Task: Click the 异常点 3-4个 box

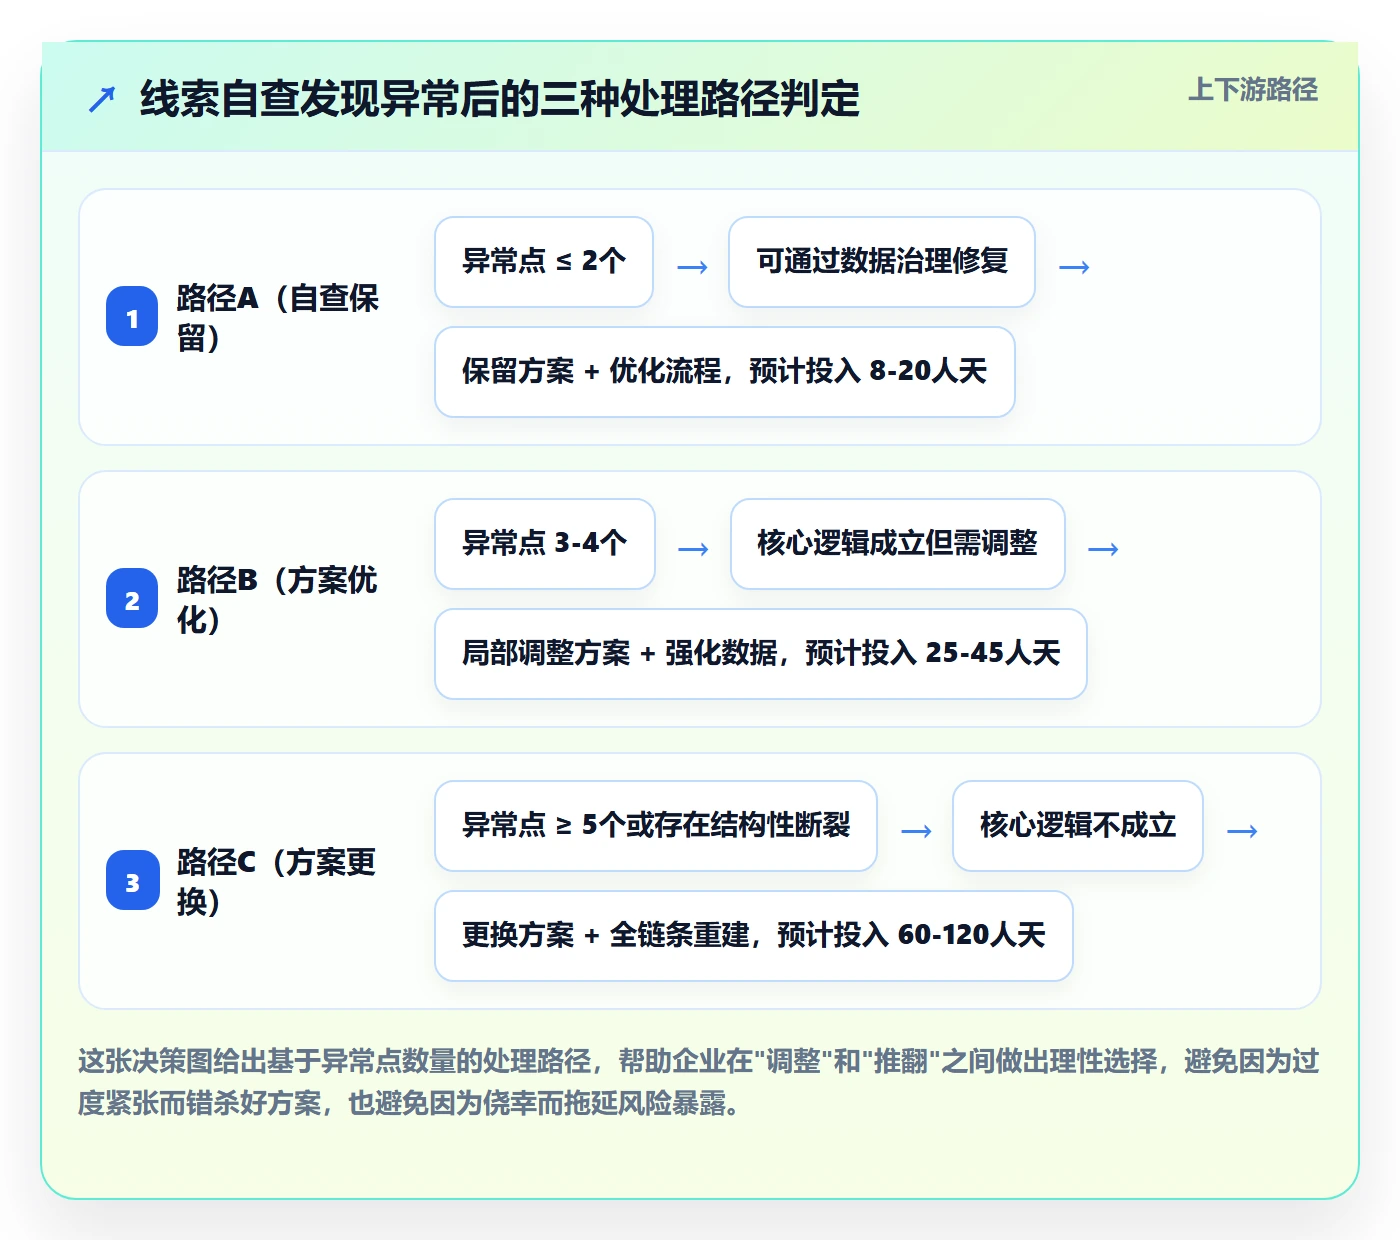Action: pyautogui.click(x=545, y=544)
